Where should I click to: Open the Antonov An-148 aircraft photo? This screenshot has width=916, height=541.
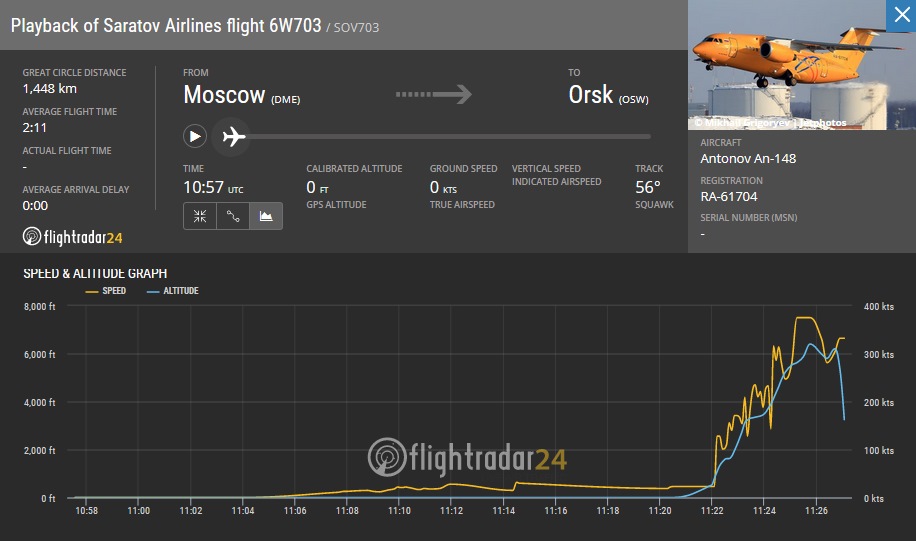(x=790, y=65)
